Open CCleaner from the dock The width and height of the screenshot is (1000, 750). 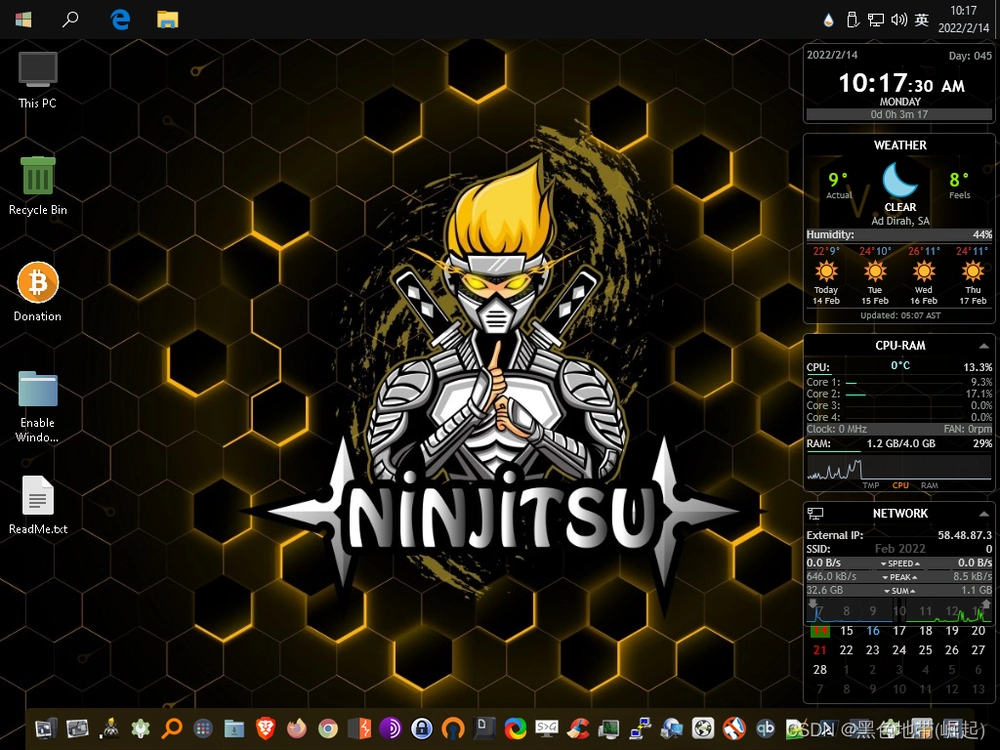[x=578, y=728]
